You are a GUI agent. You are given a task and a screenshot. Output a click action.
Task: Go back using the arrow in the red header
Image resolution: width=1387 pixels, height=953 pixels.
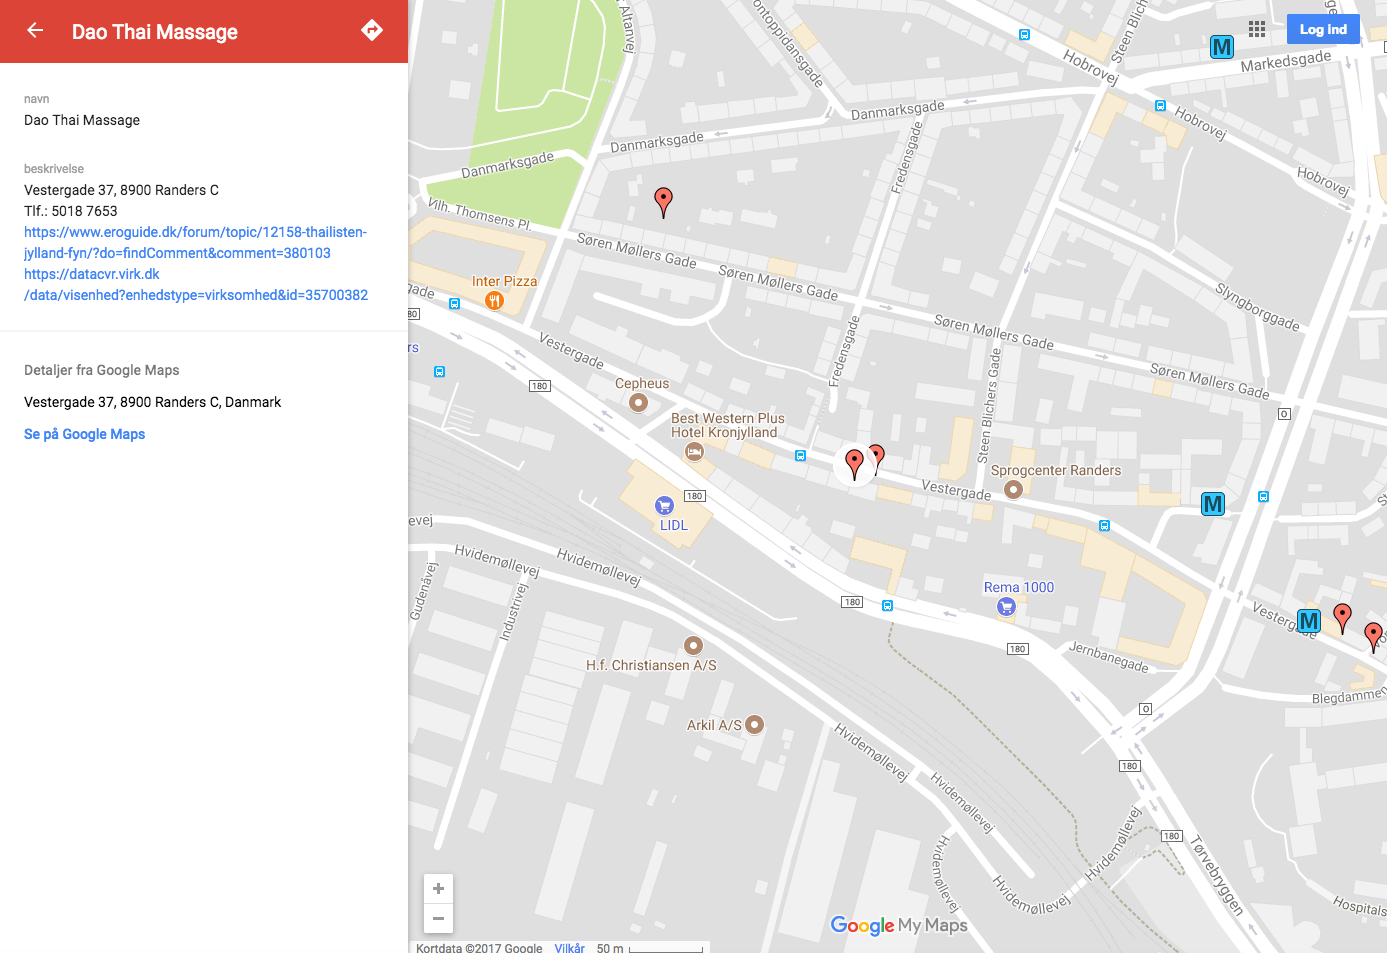35,30
